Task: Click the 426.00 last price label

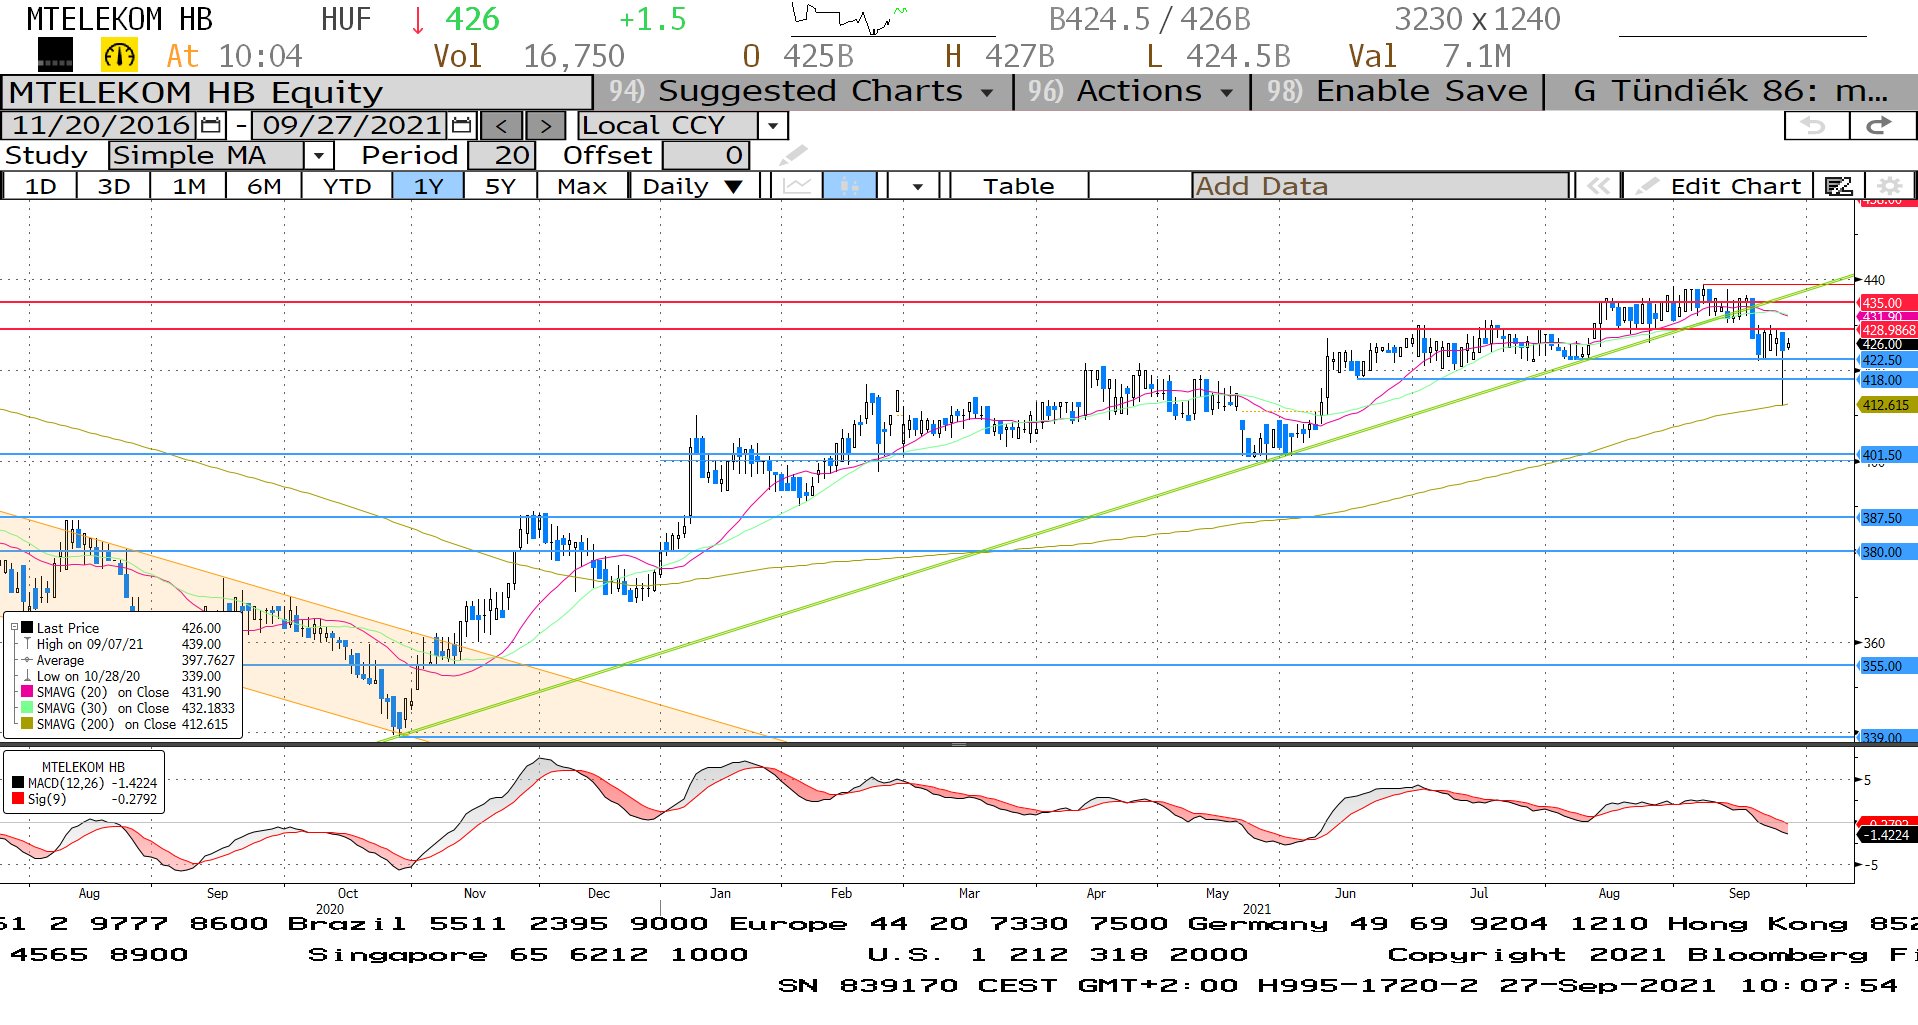Action: tap(1886, 344)
